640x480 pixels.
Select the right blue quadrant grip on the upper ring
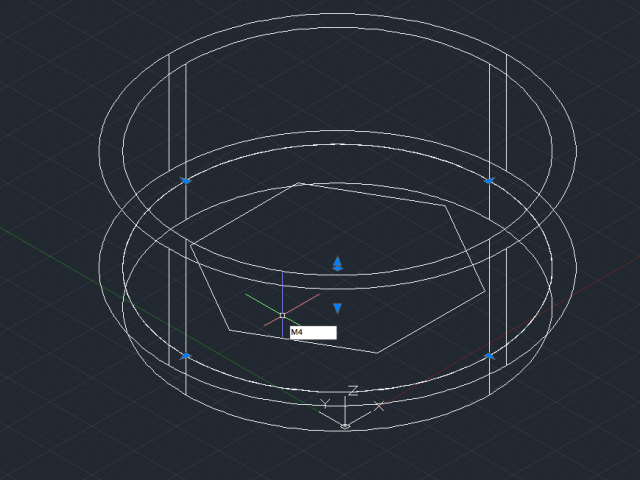(489, 180)
